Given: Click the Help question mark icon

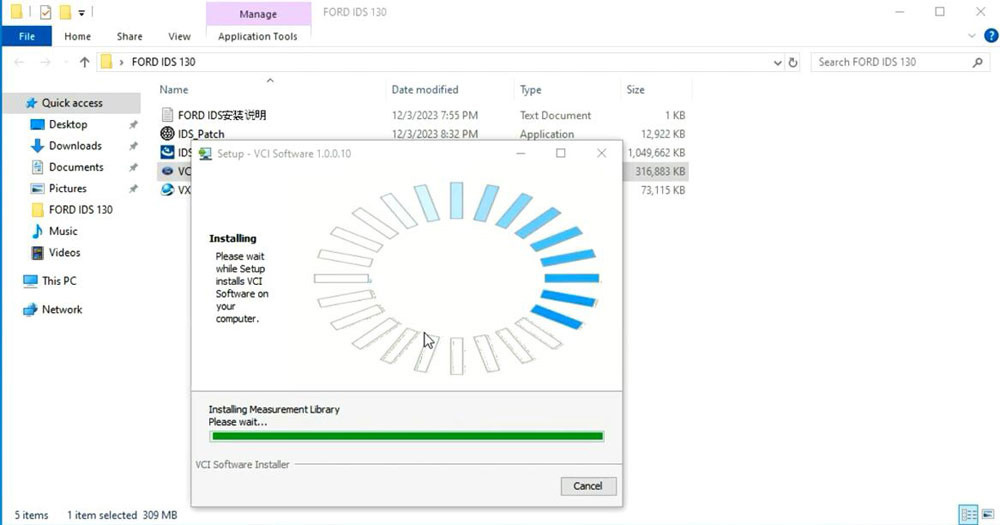Looking at the screenshot, I should tap(990, 36).
